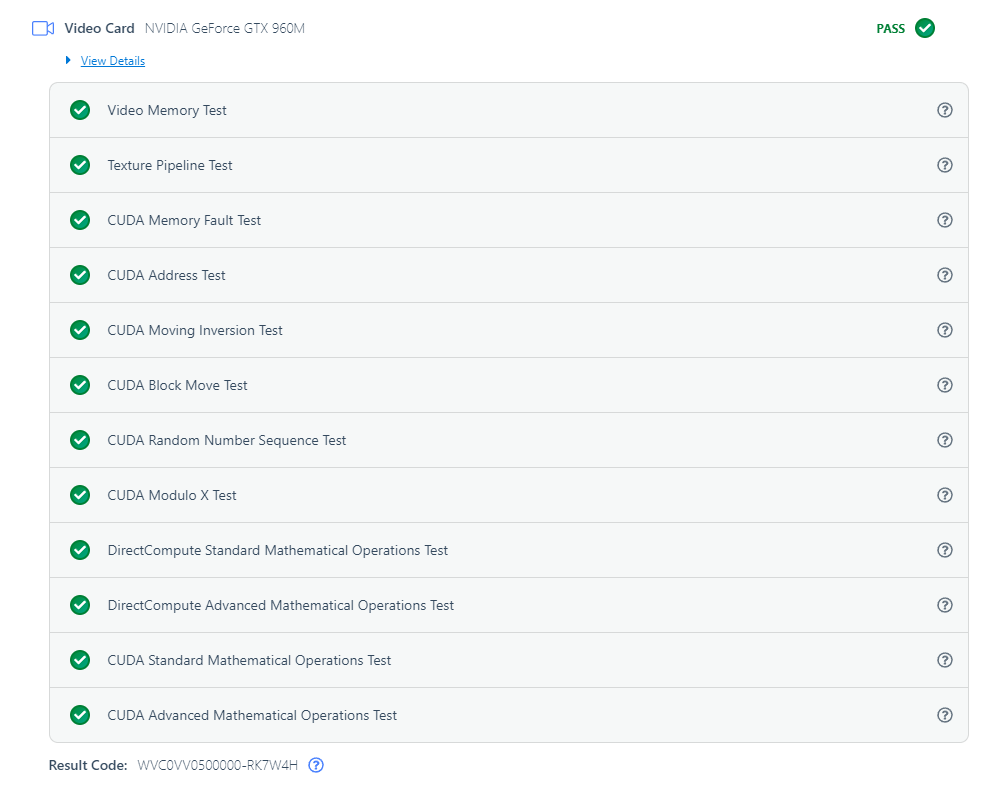Click help for CUDA Advanced Mathematical Operations Test
This screenshot has width=989, height=786.
(944, 715)
